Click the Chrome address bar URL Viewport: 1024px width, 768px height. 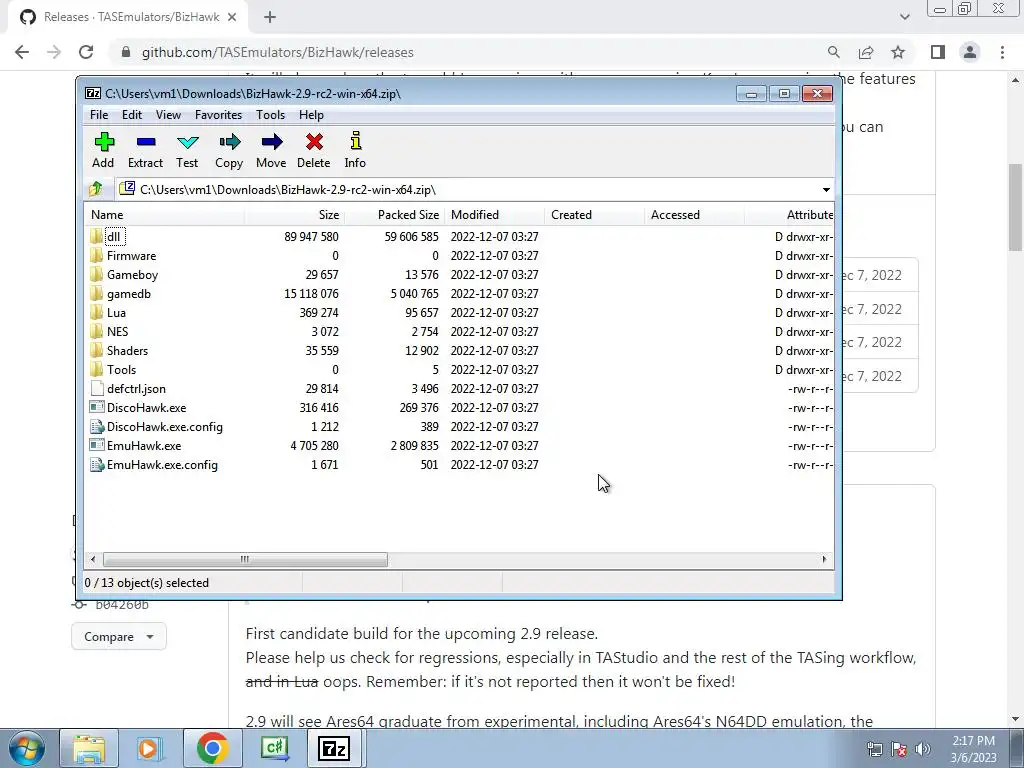coord(278,52)
